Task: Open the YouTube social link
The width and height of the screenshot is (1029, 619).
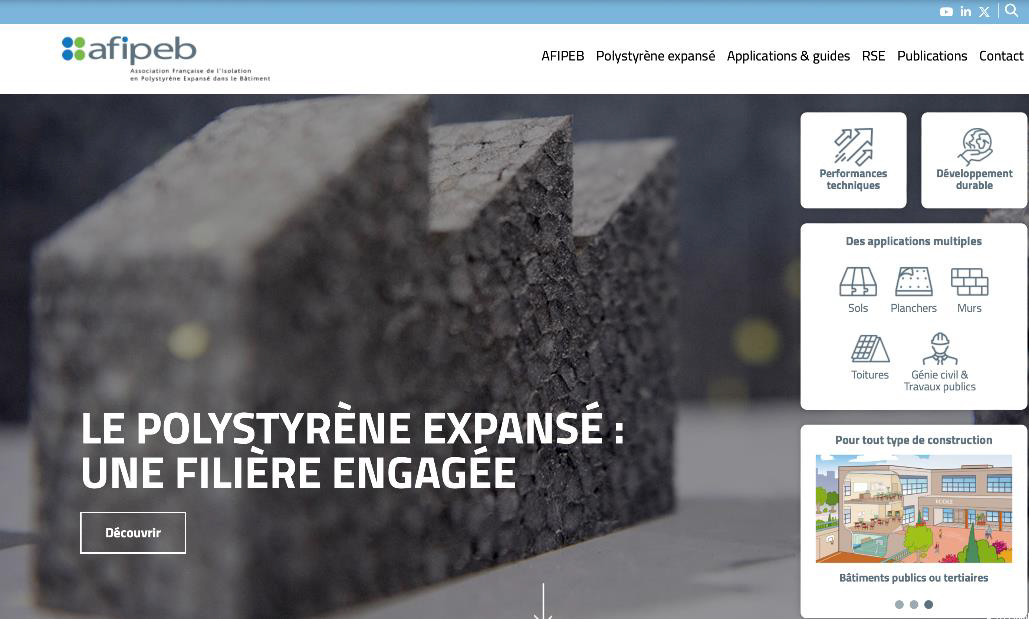Action: tap(946, 12)
